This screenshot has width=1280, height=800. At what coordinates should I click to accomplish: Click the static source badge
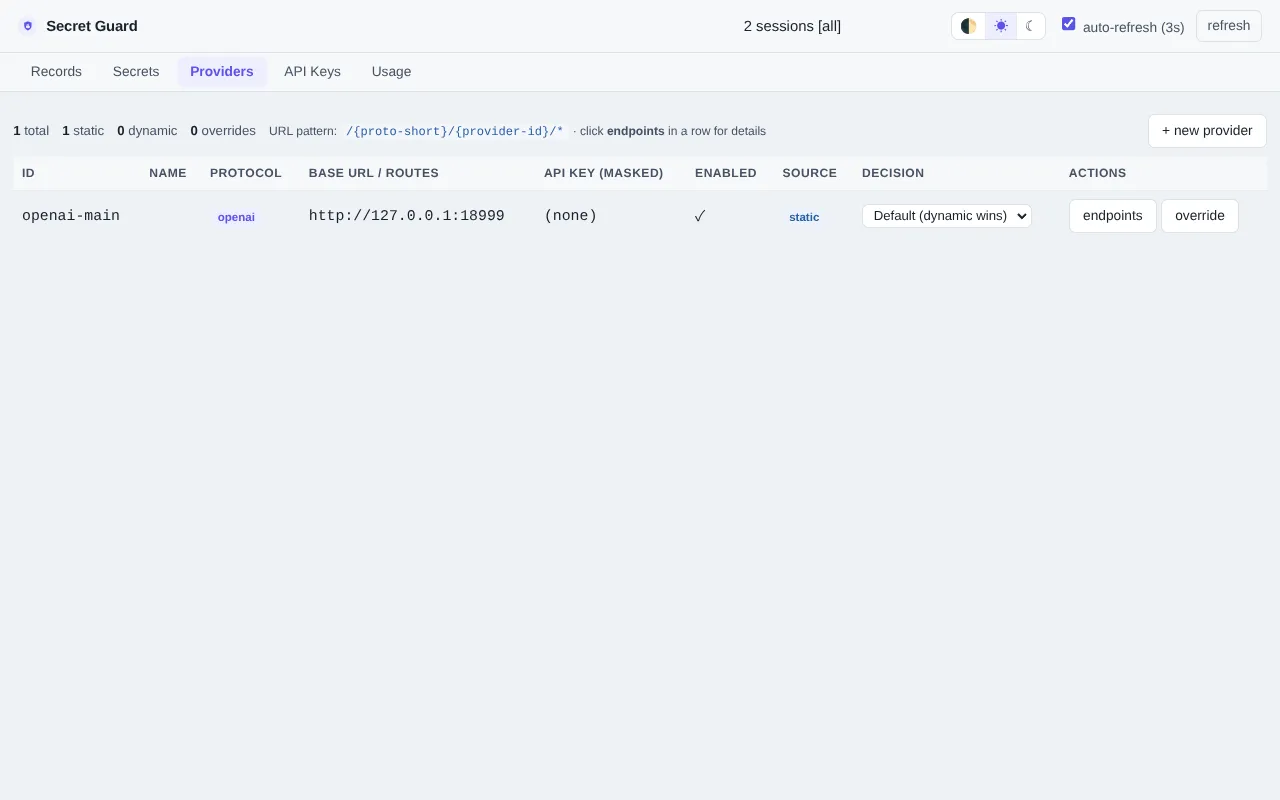point(804,217)
